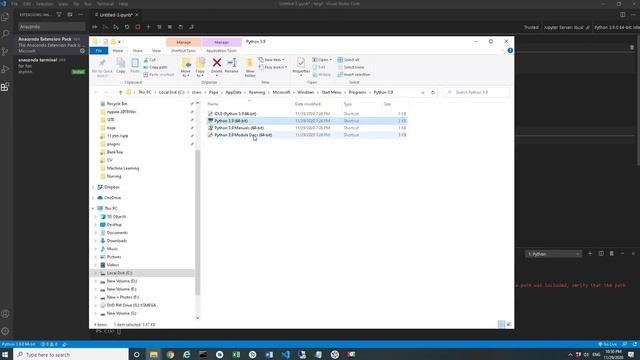Screen dimensions: 640x360
Task: Click Jupyter Server: local status in VS Code
Action: point(567,27)
